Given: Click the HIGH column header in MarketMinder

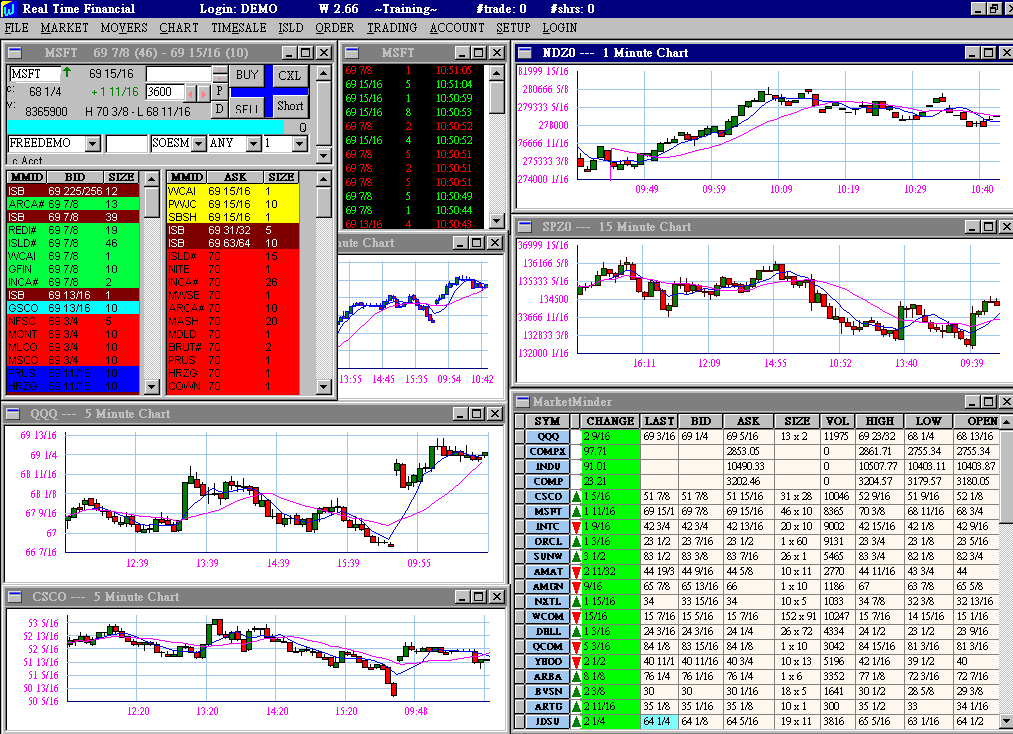Looking at the screenshot, I should 879,421.
